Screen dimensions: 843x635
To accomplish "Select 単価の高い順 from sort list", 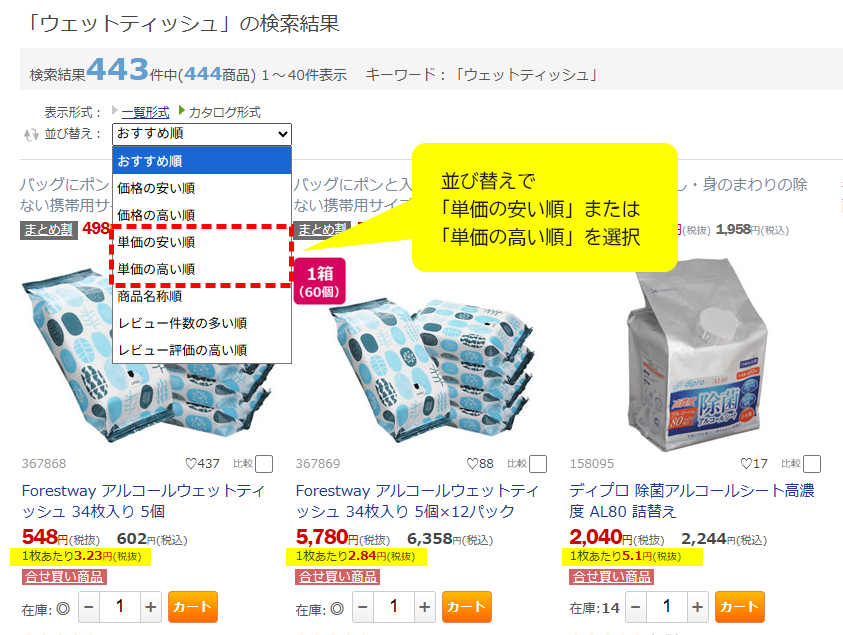I will point(202,269).
